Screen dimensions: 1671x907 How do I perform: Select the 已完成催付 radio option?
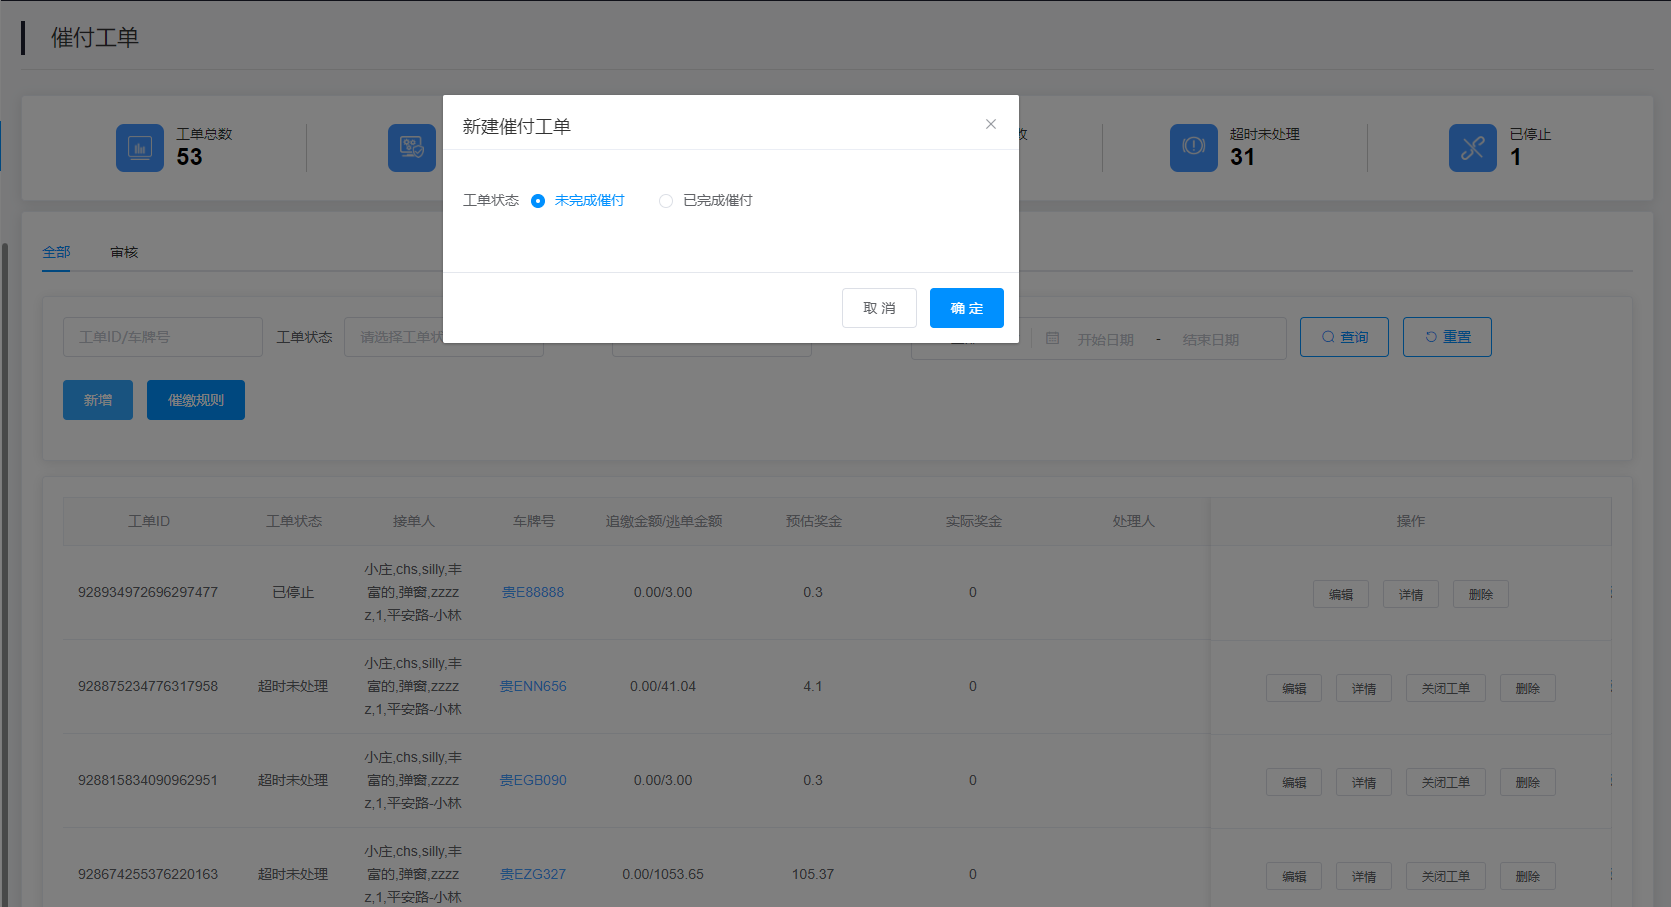point(666,201)
